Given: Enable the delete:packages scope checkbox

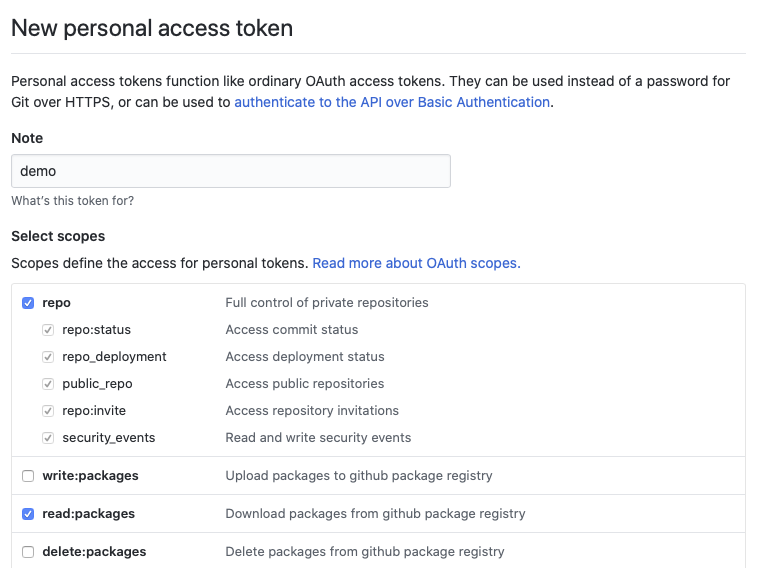Looking at the screenshot, I should pyautogui.click(x=28, y=552).
